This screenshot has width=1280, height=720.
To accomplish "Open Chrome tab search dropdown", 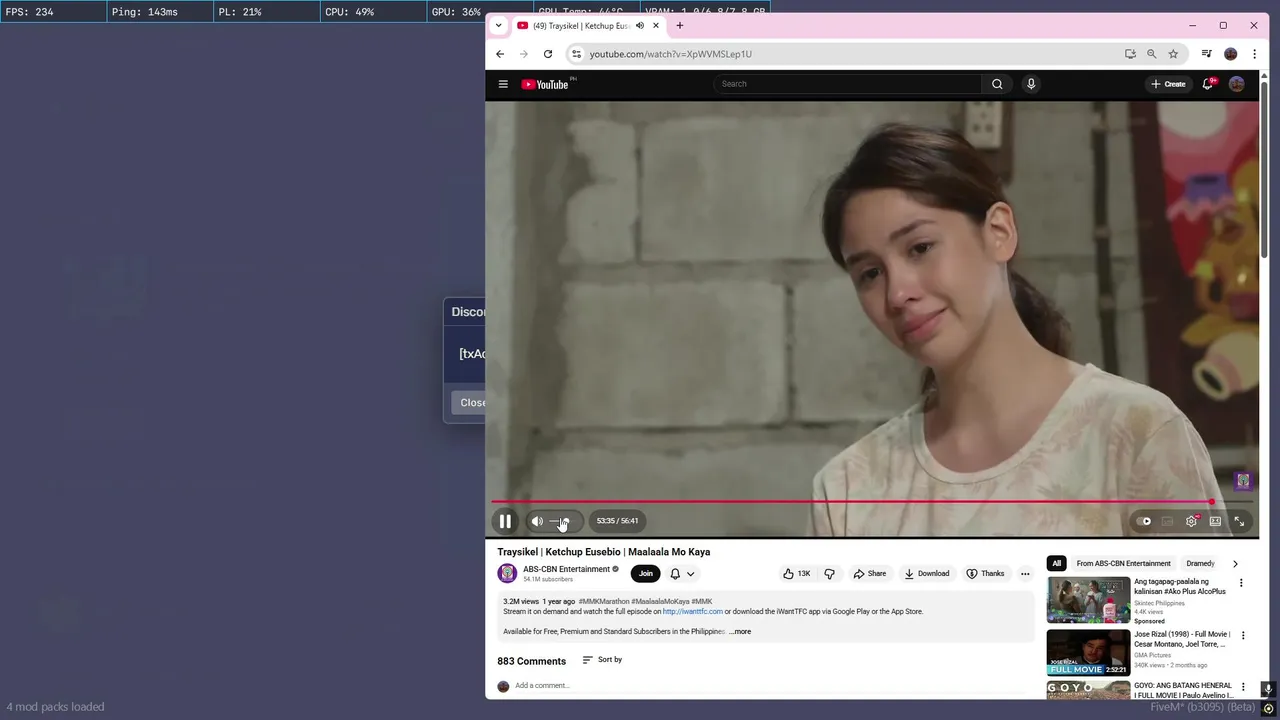I will pyautogui.click(x=499, y=25).
